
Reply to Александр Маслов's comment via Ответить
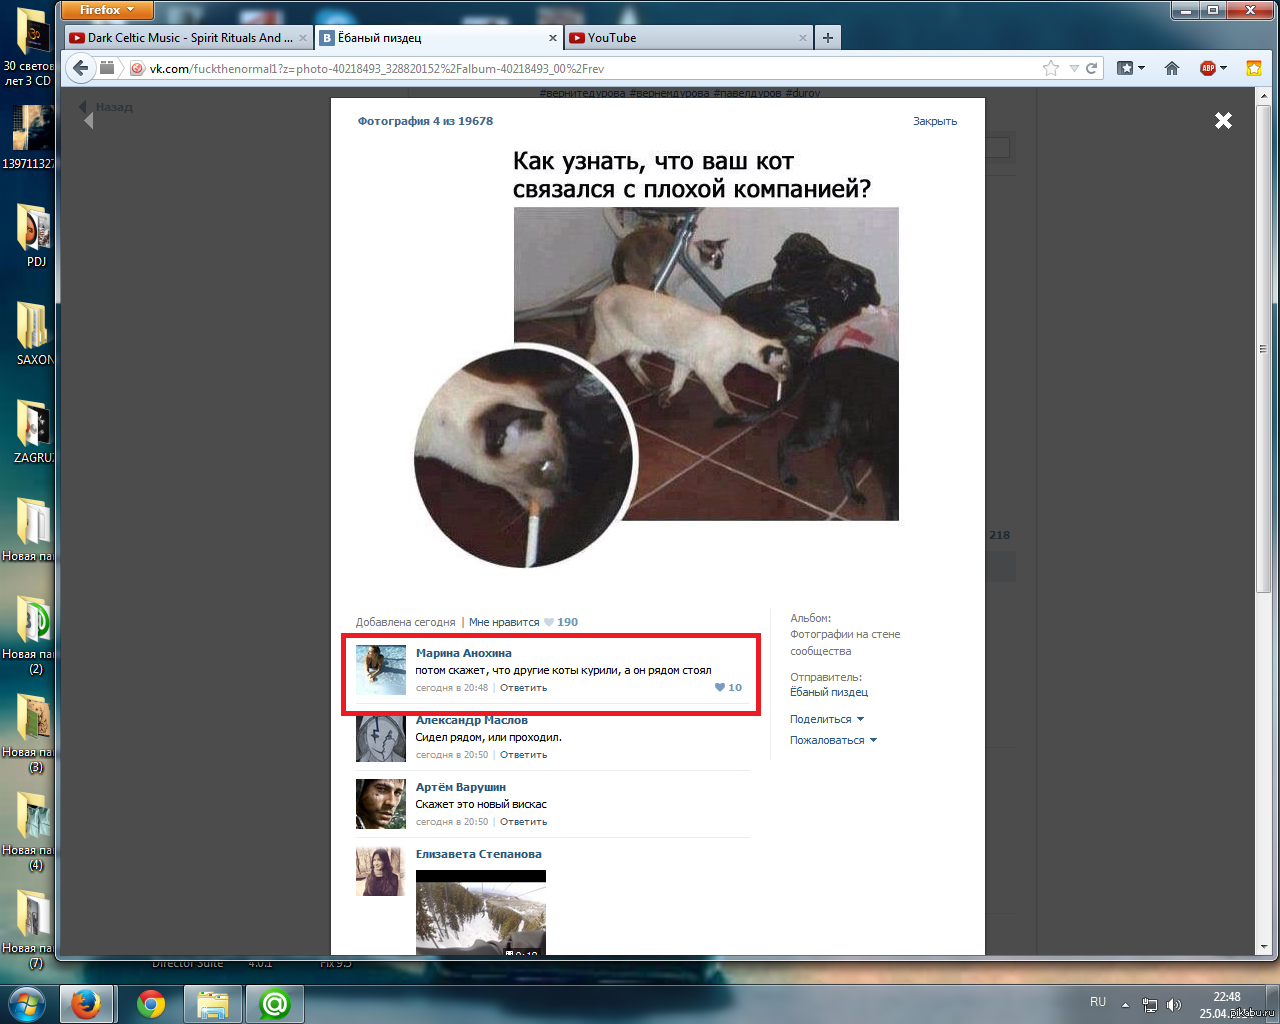(523, 755)
